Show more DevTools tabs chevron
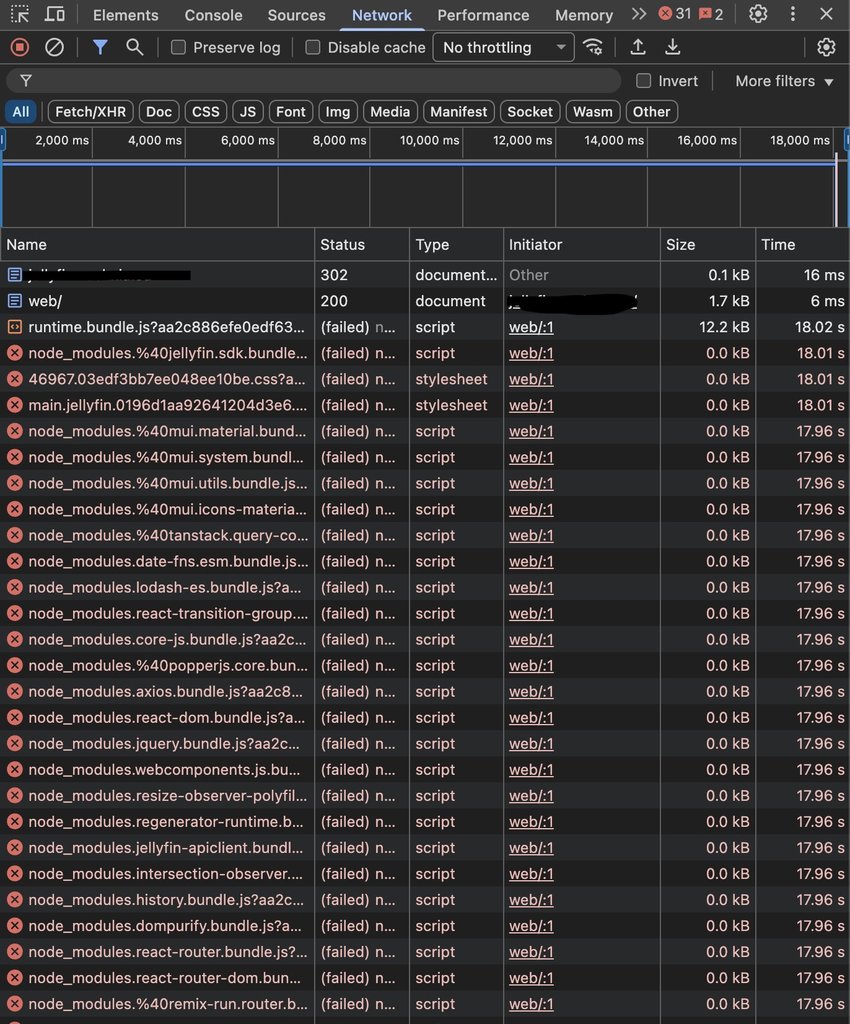 [x=639, y=14]
